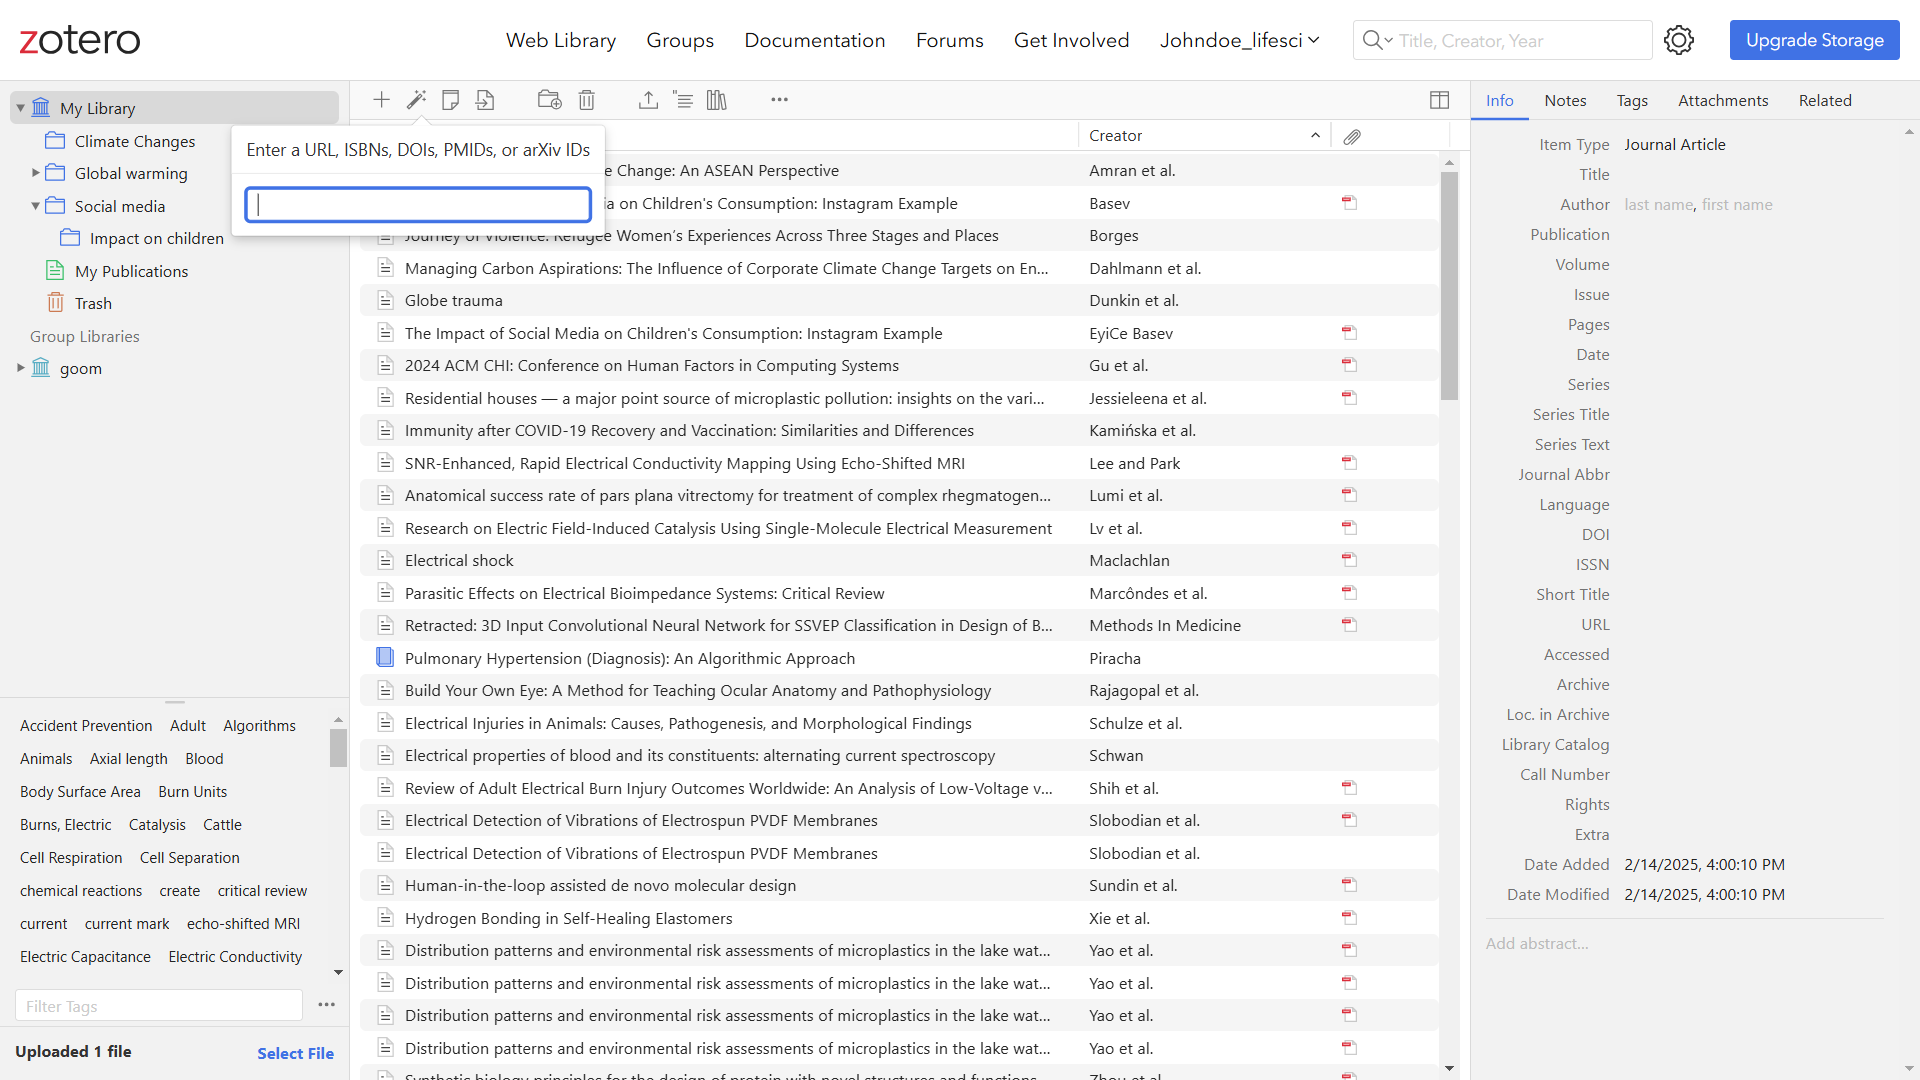Create a new standalone note via the note icon
The width and height of the screenshot is (1920, 1080).
[x=450, y=100]
